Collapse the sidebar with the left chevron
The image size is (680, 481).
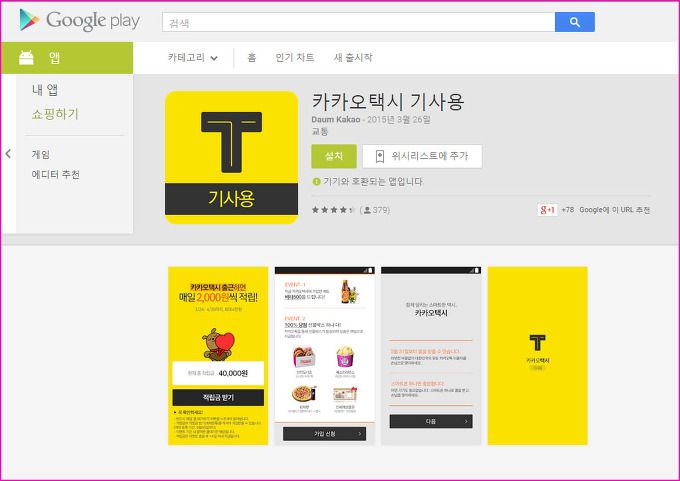(x=8, y=154)
